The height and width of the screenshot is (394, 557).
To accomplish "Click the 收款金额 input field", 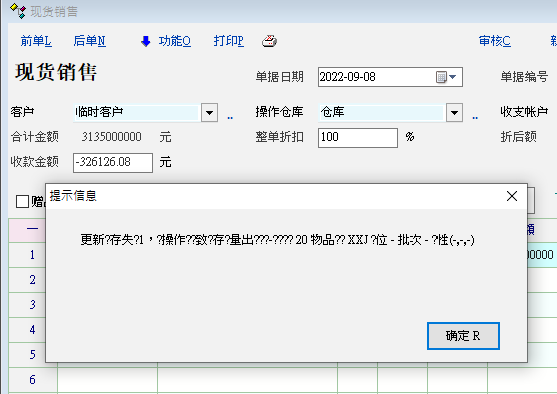I will (x=113, y=163).
